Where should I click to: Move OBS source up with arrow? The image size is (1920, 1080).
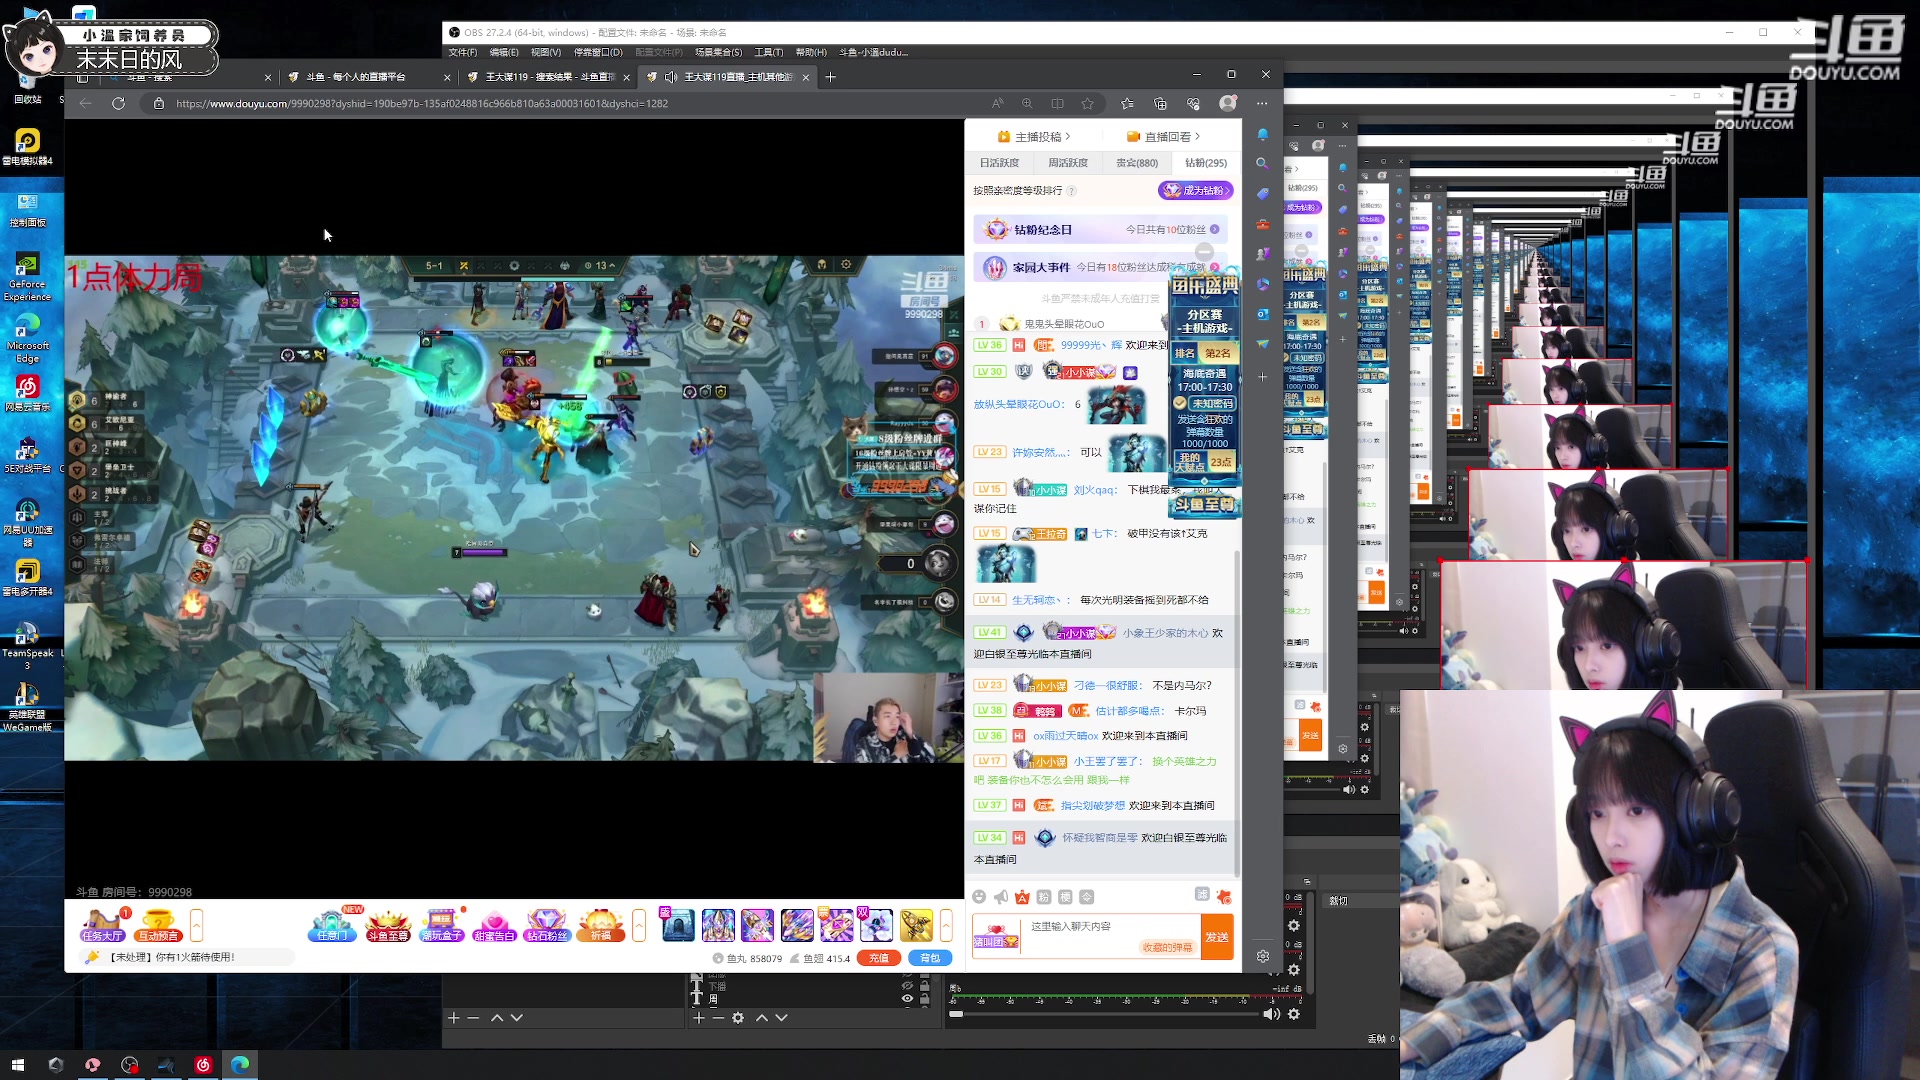[762, 1017]
